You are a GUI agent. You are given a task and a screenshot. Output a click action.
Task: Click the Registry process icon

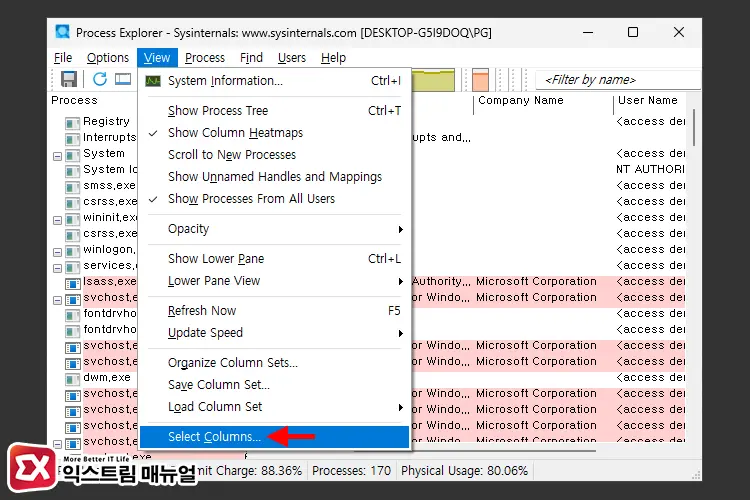pos(72,123)
